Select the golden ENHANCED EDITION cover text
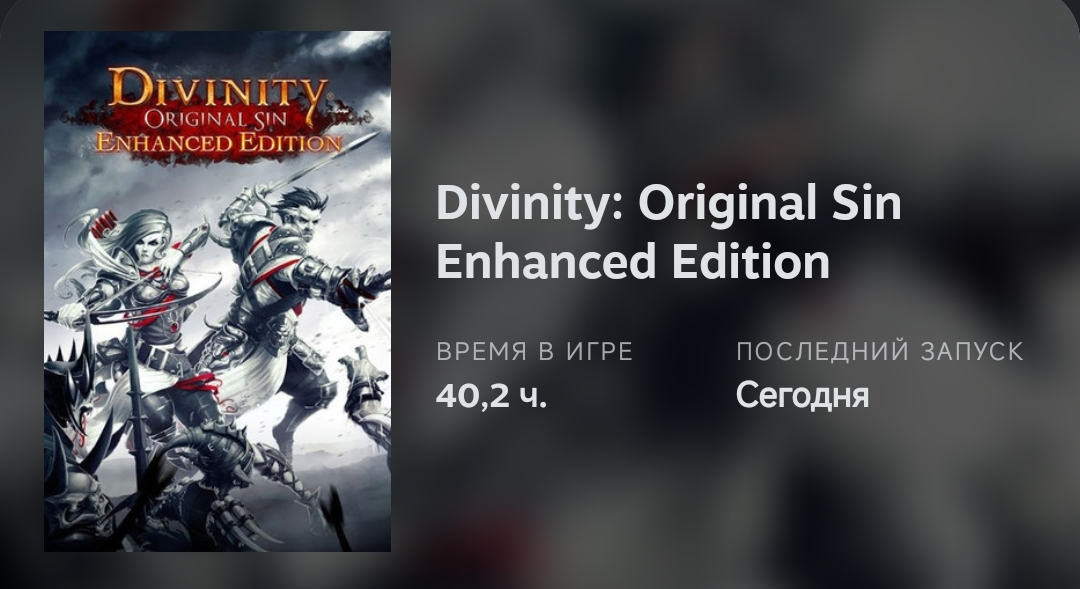The height and width of the screenshot is (589, 1080). [x=219, y=143]
